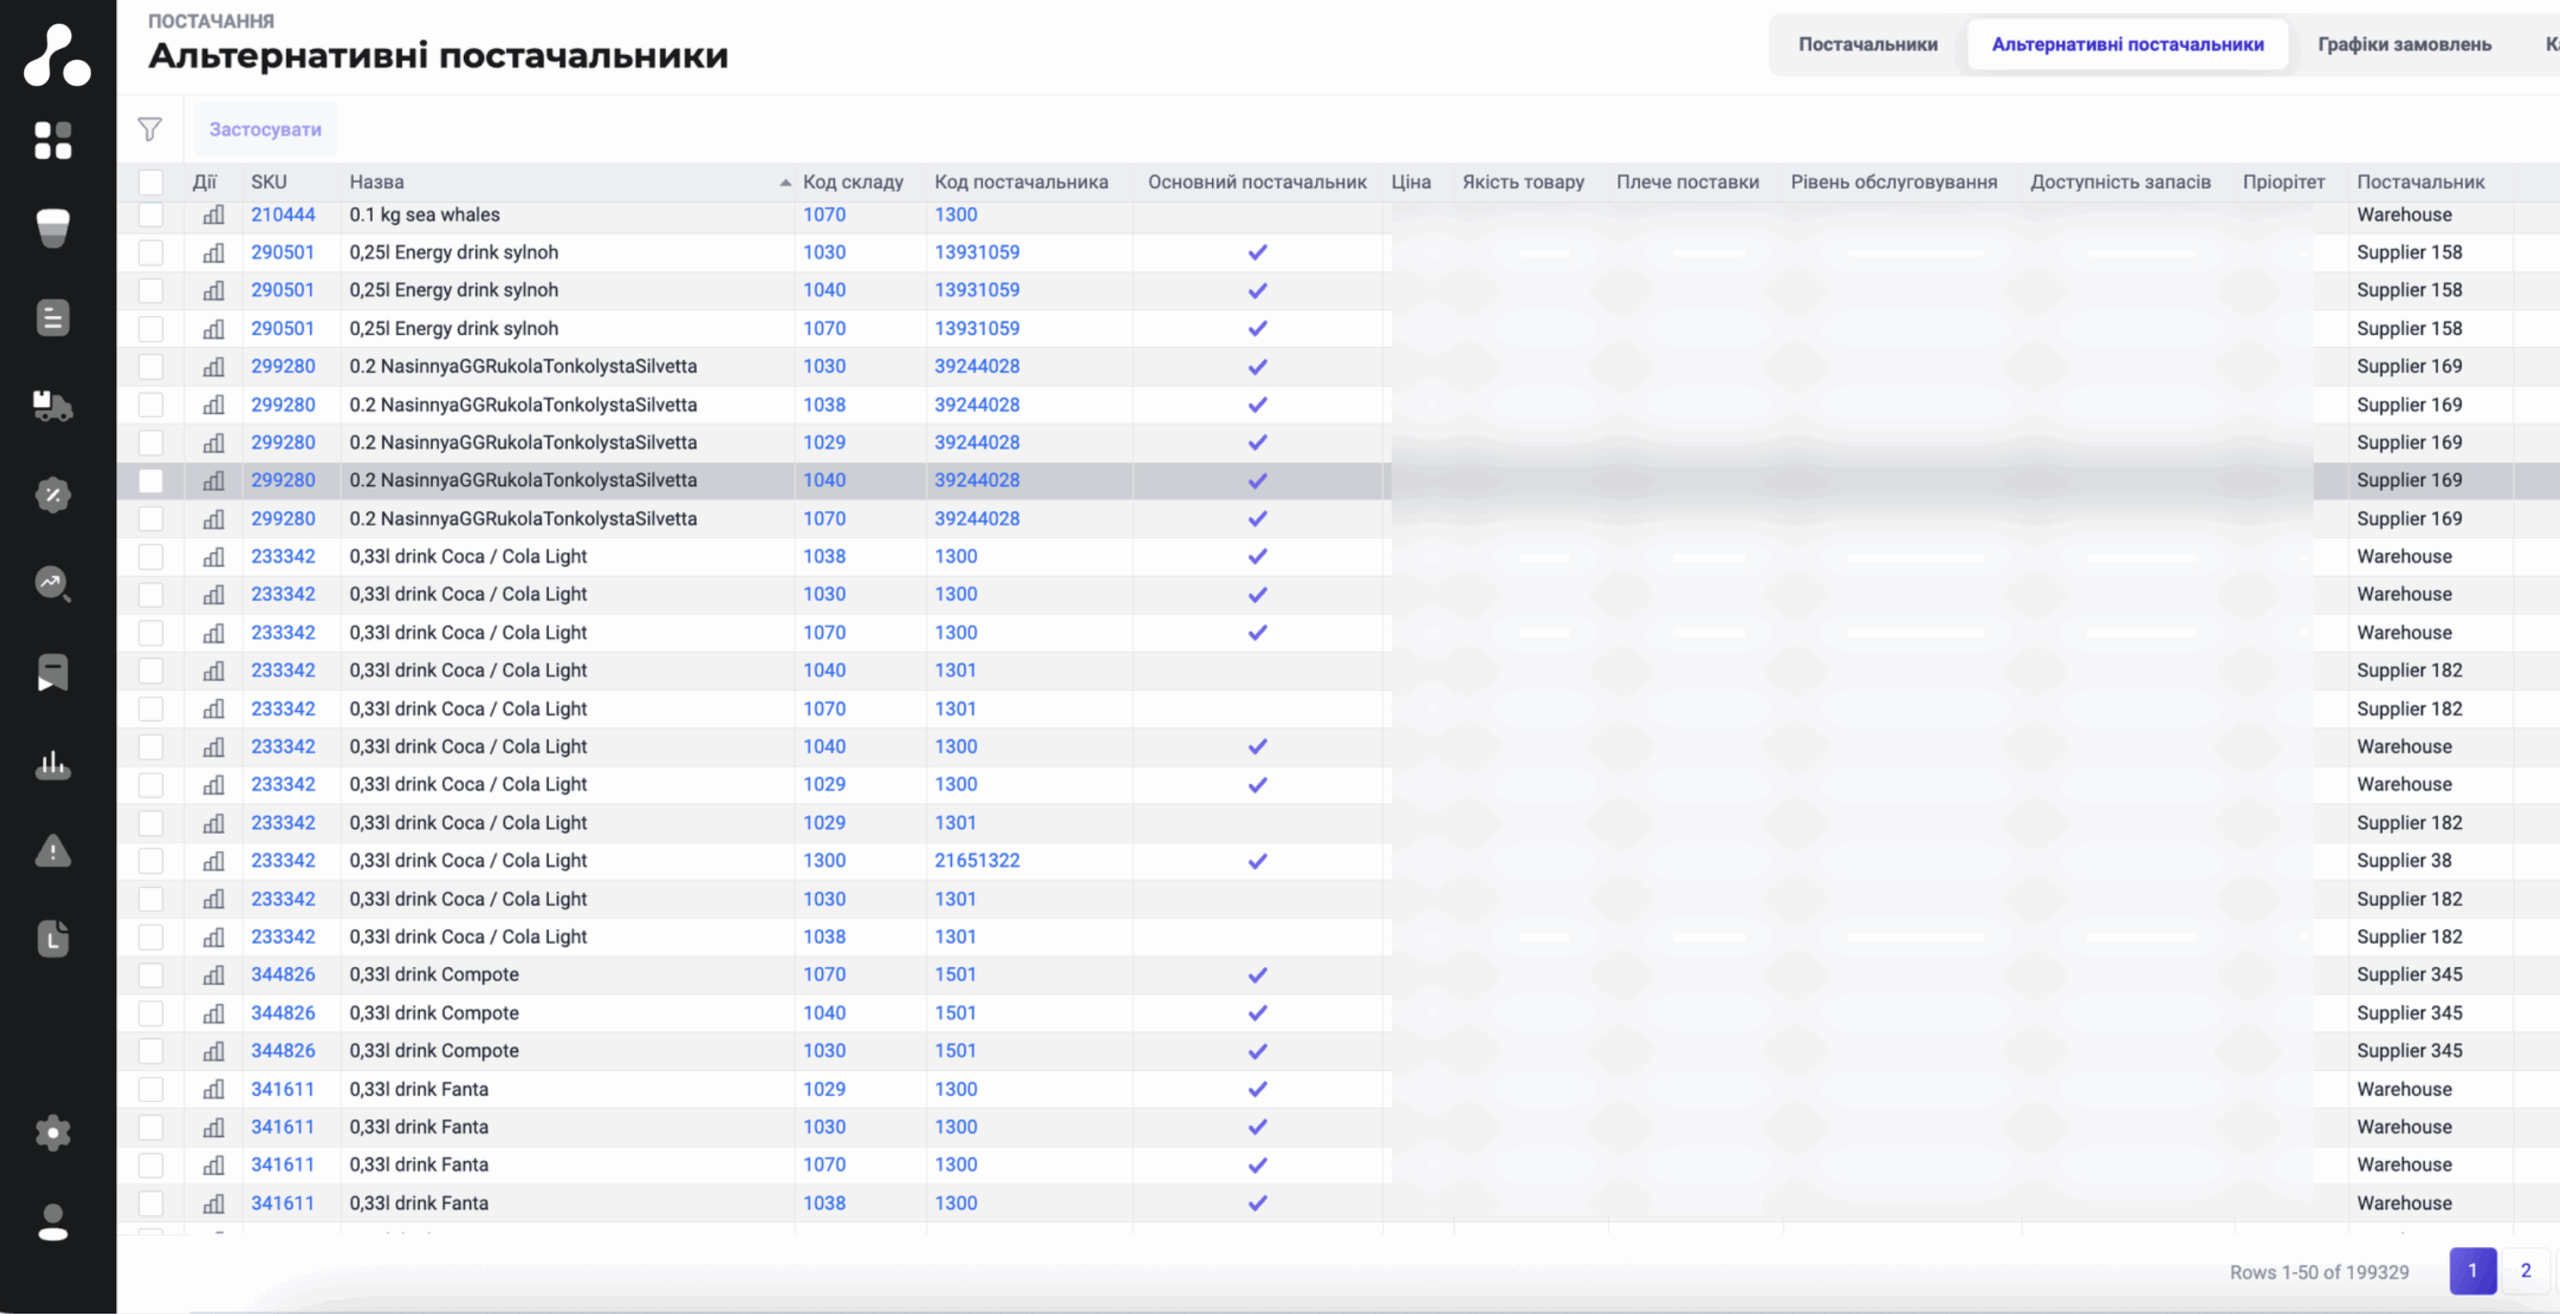The height and width of the screenshot is (1314, 2560).
Task: Open the settings gear in sidebar
Action: (53, 1133)
